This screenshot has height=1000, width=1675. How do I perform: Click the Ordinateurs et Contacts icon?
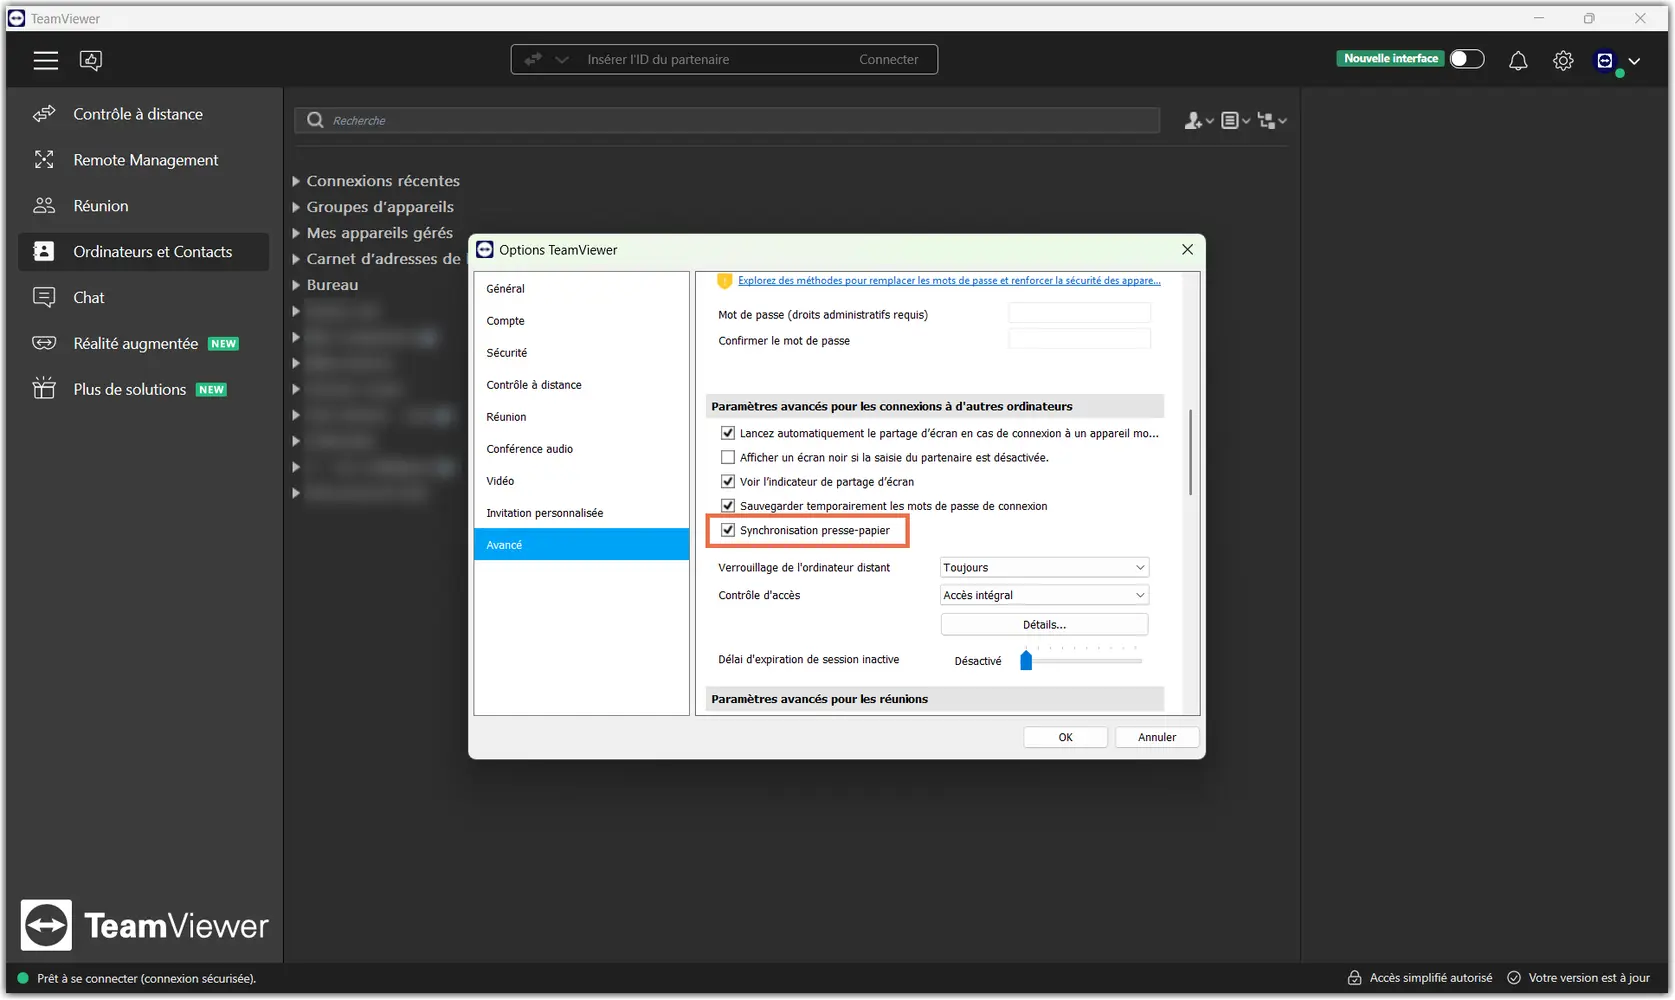click(x=44, y=252)
